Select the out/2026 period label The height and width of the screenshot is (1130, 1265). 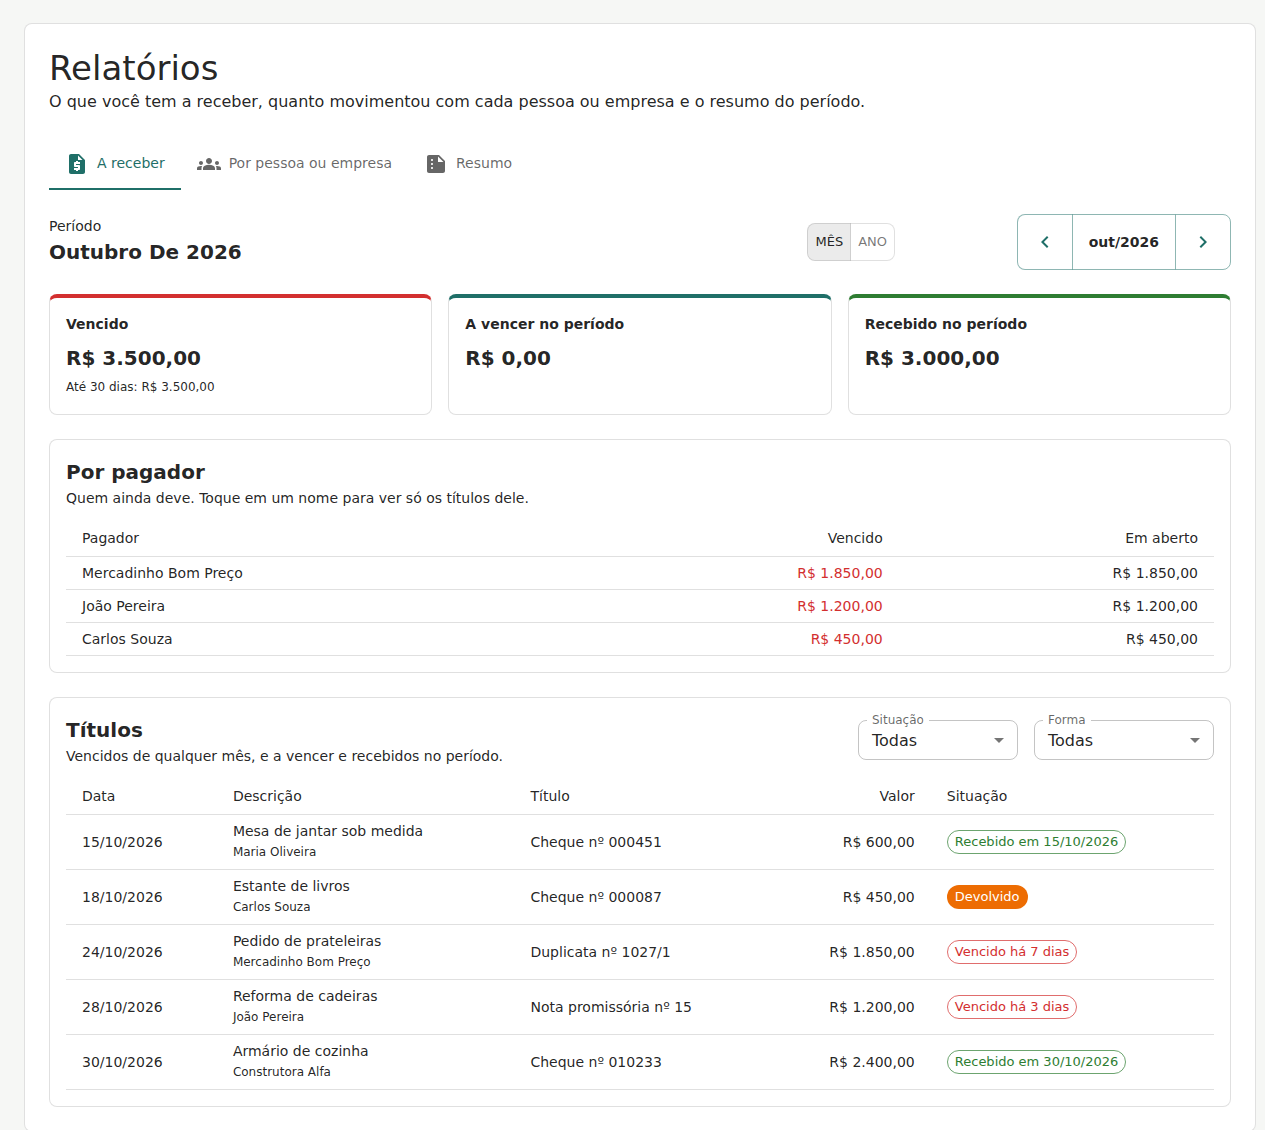tap(1124, 242)
